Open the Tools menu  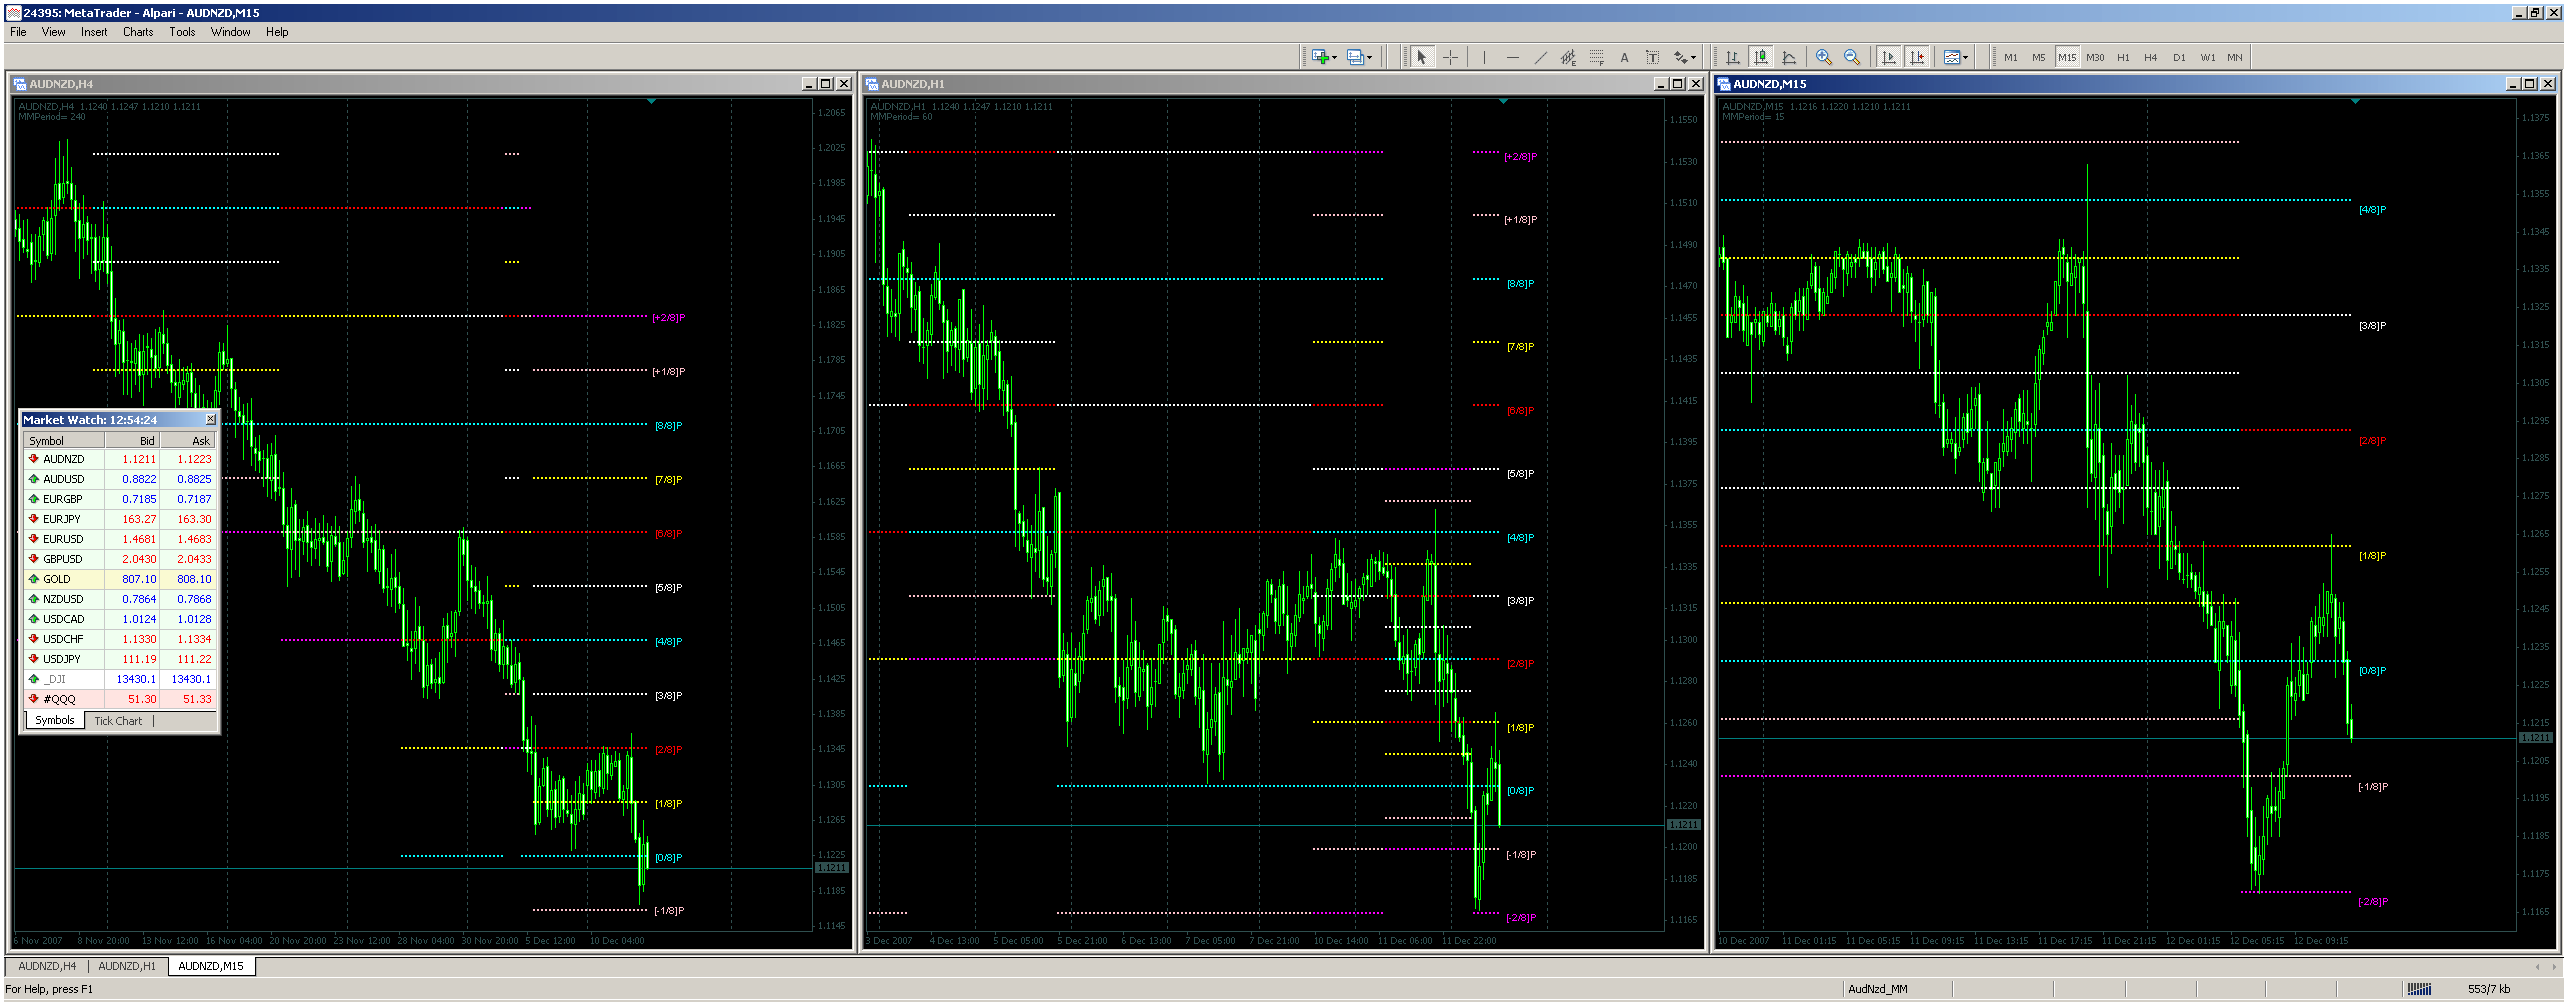(x=182, y=32)
